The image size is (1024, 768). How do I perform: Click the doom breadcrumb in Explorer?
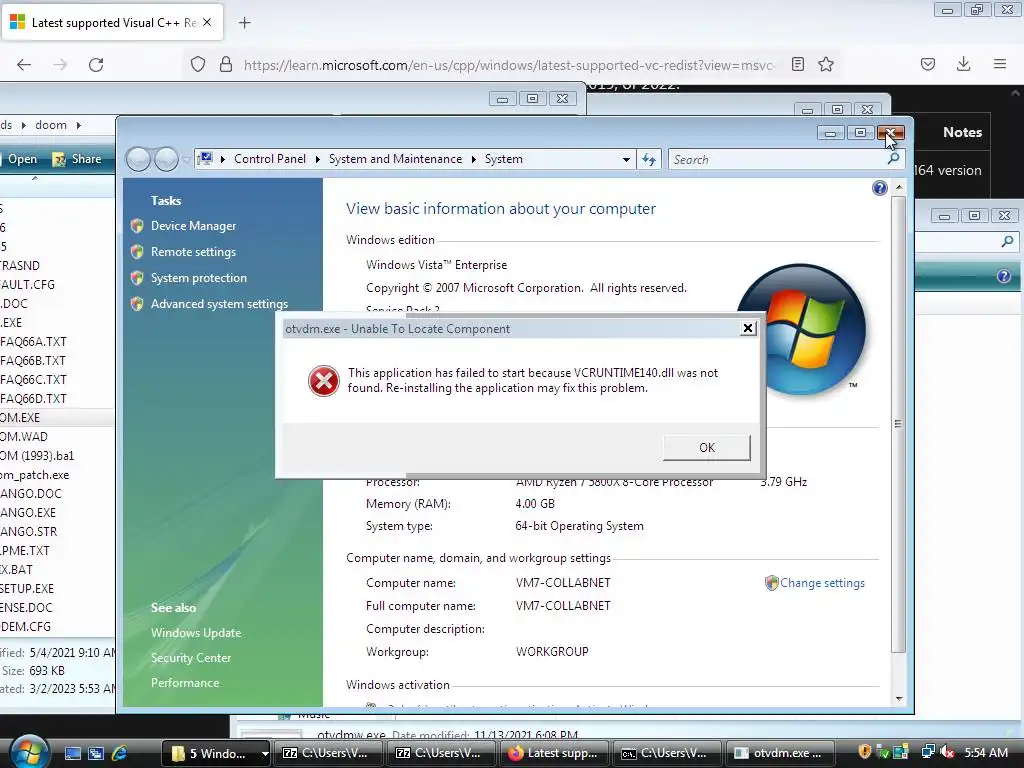pos(51,125)
